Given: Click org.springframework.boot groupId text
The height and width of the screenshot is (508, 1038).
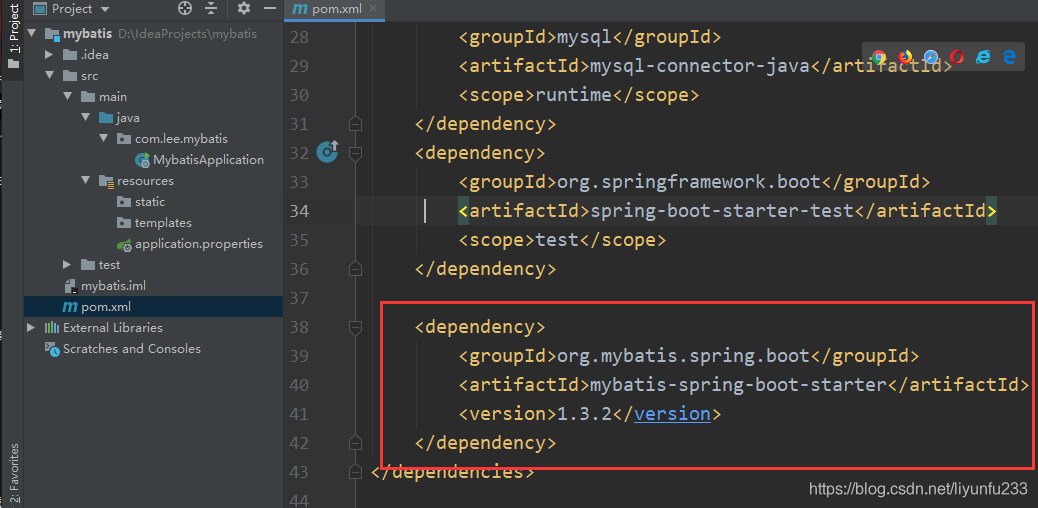Looking at the screenshot, I should point(689,181).
